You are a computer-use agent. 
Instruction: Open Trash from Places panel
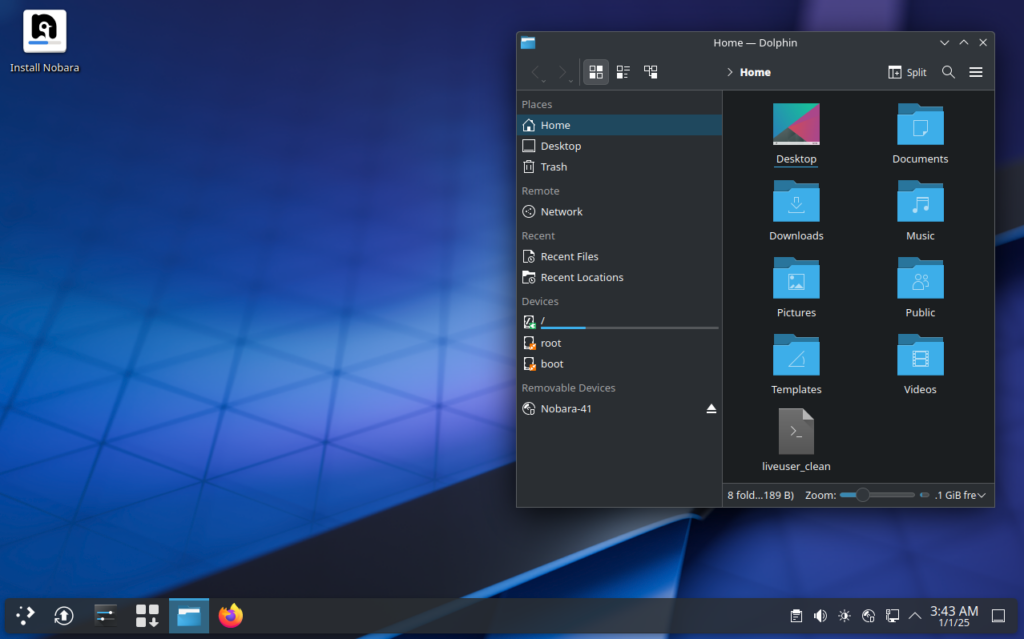pos(619,167)
